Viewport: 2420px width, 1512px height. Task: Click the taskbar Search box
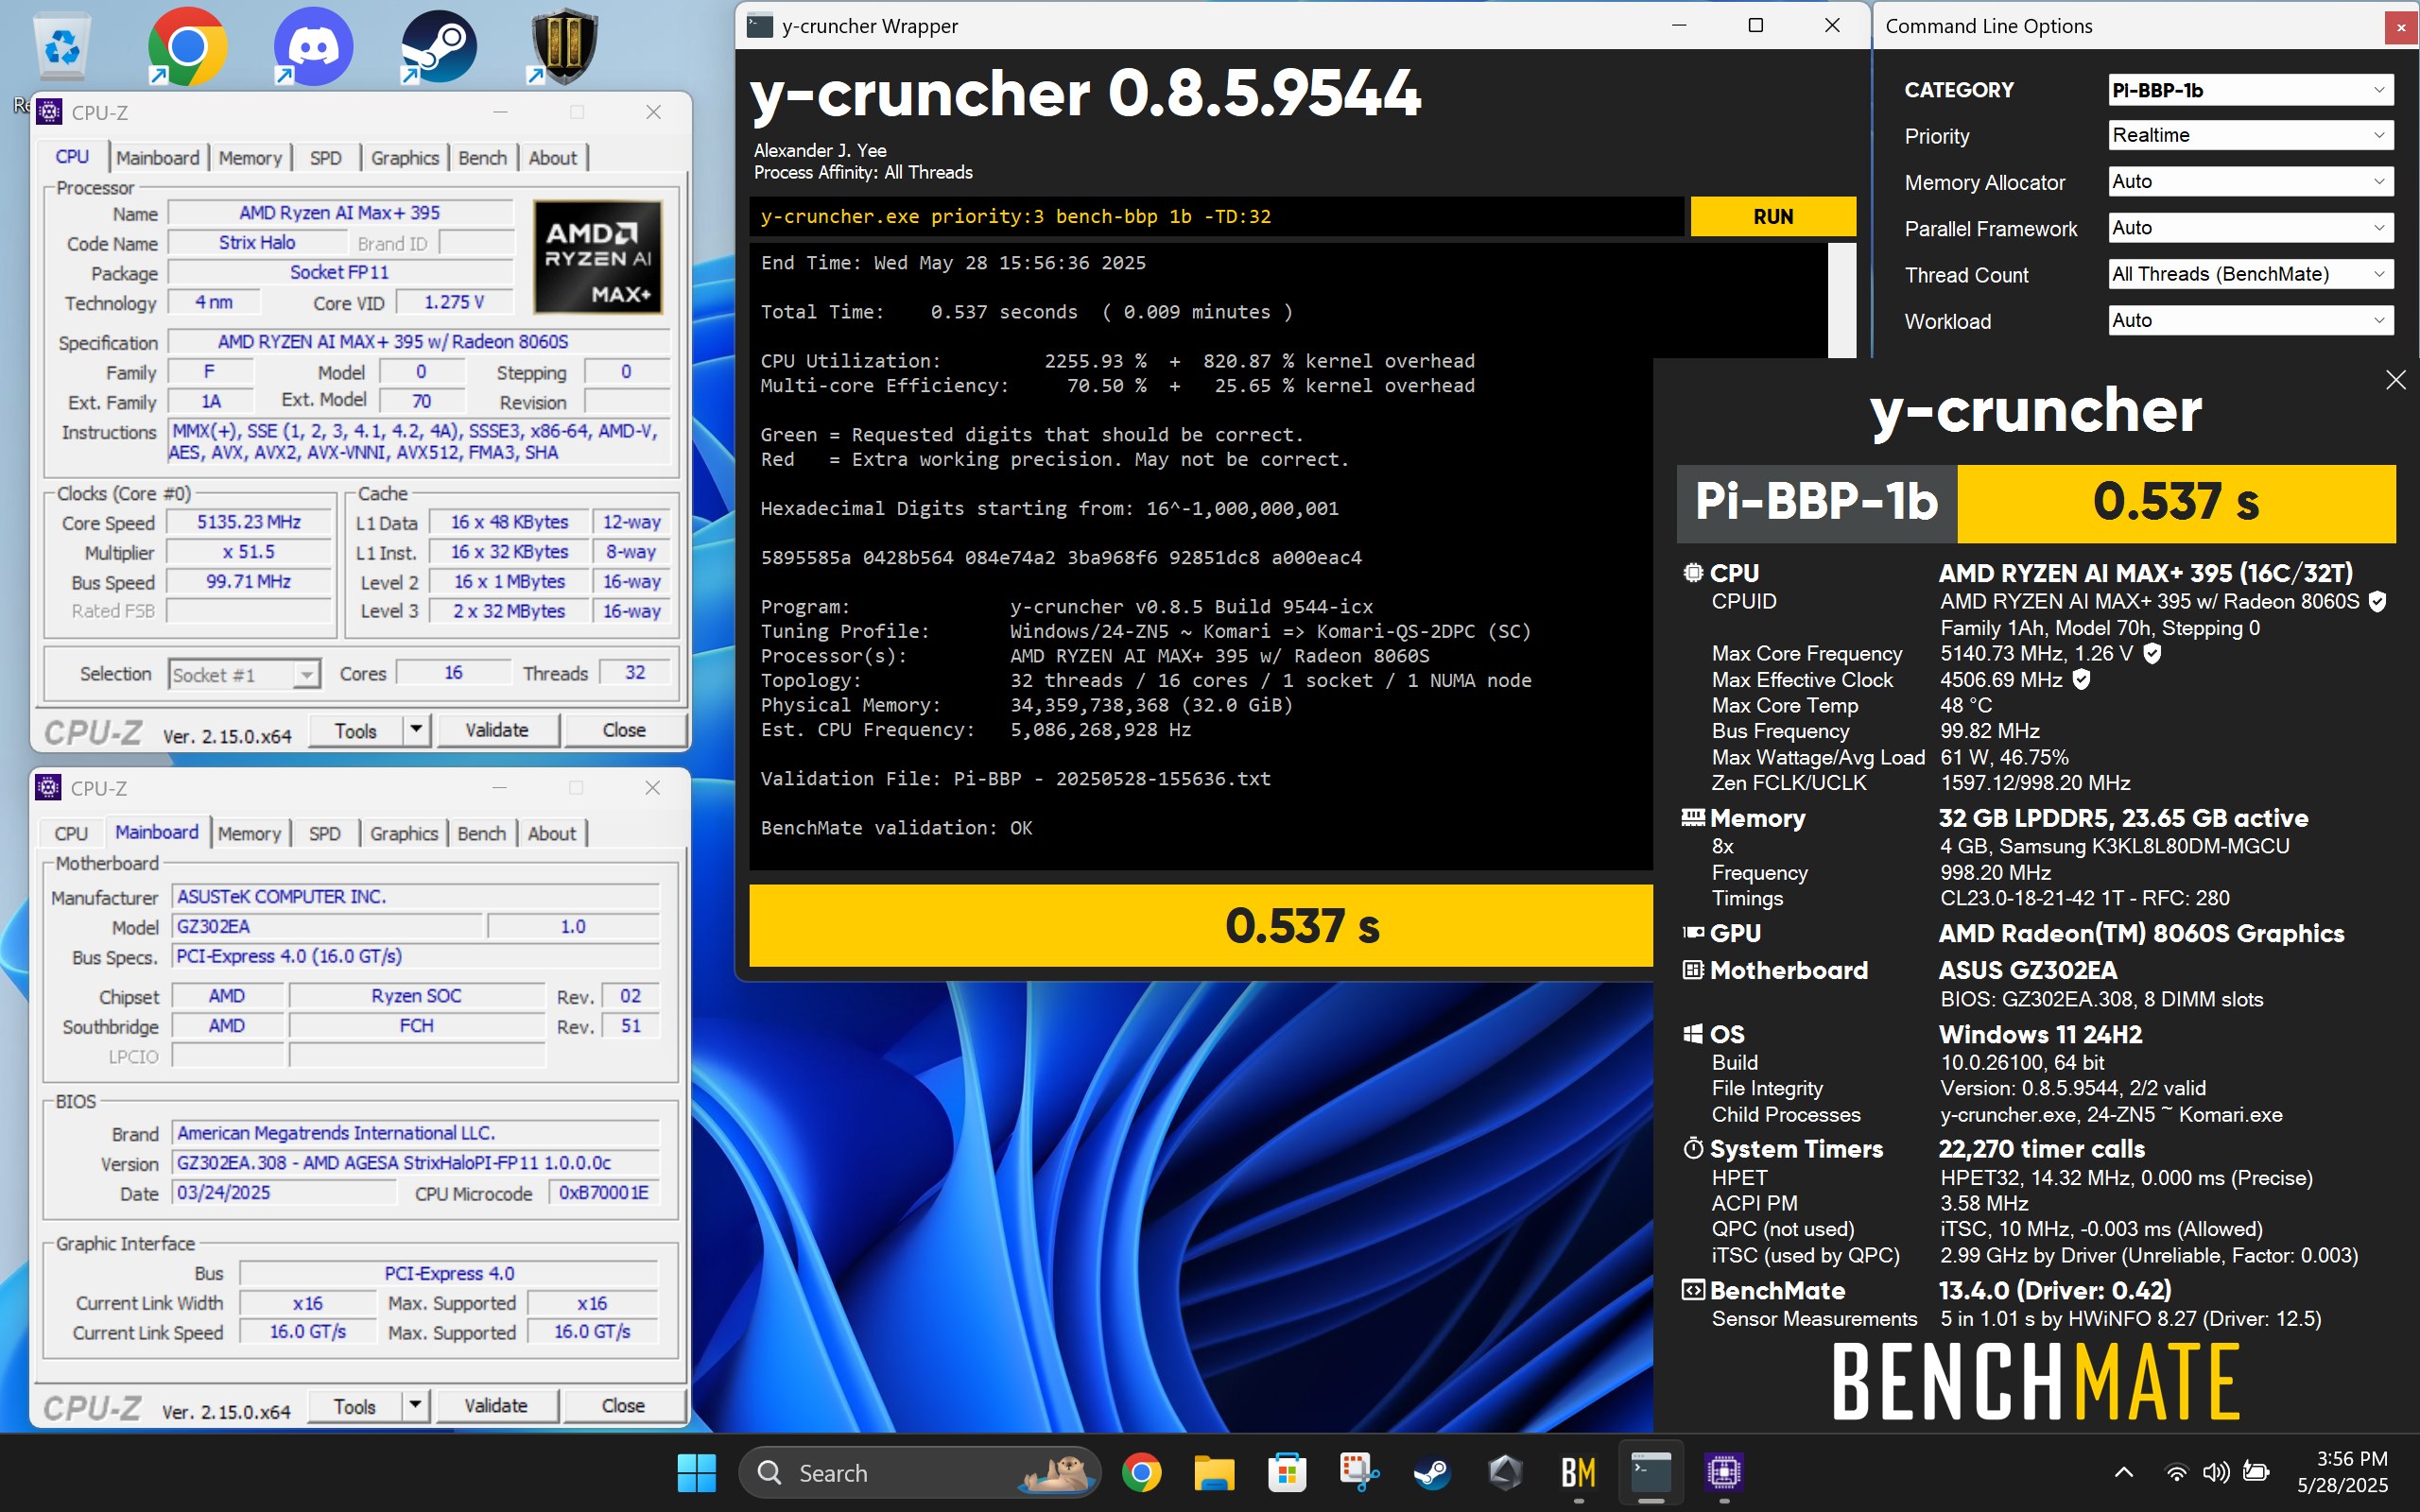(x=919, y=1472)
